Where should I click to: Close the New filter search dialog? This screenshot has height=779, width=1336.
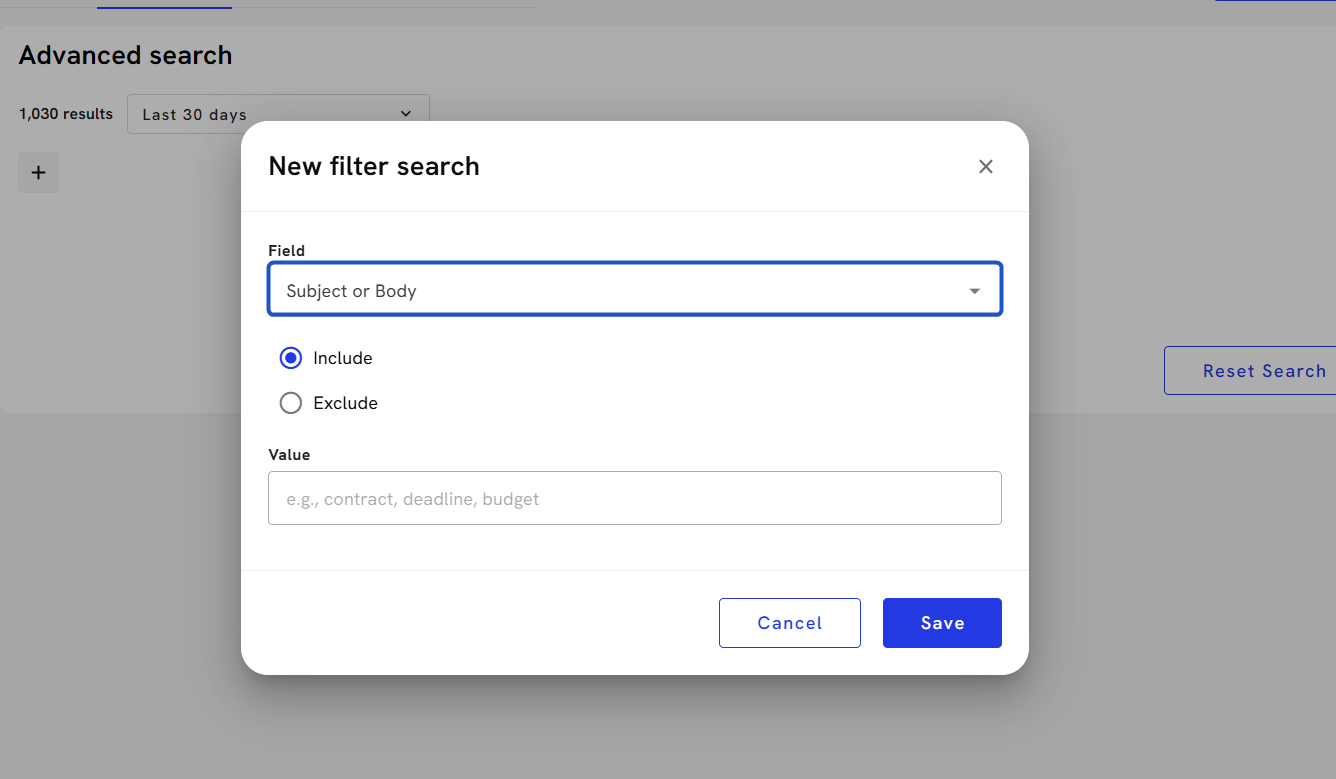[986, 167]
